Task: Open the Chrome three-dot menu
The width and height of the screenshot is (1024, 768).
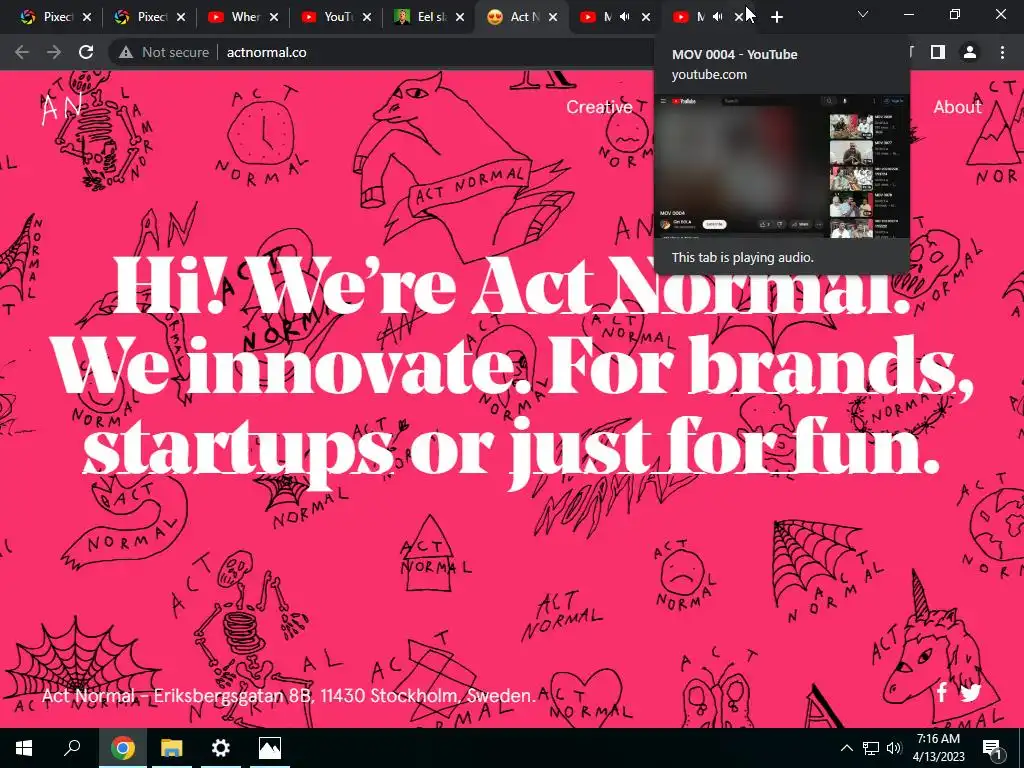Action: (x=1002, y=52)
